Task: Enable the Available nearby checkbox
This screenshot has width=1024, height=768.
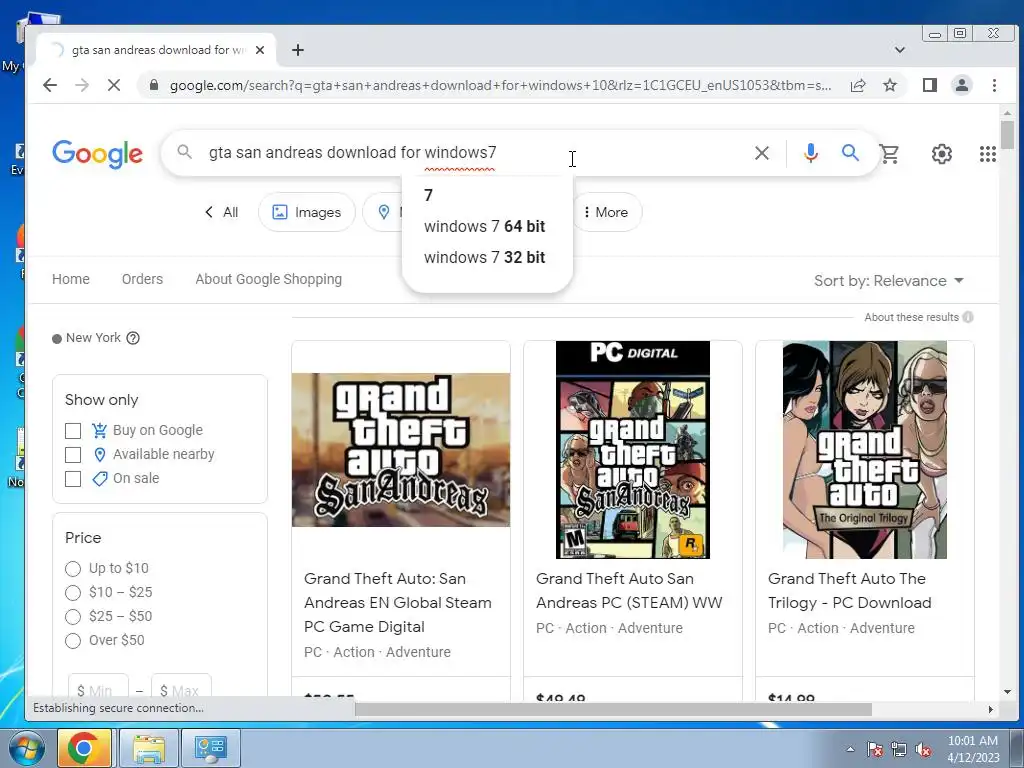Action: coord(73,455)
